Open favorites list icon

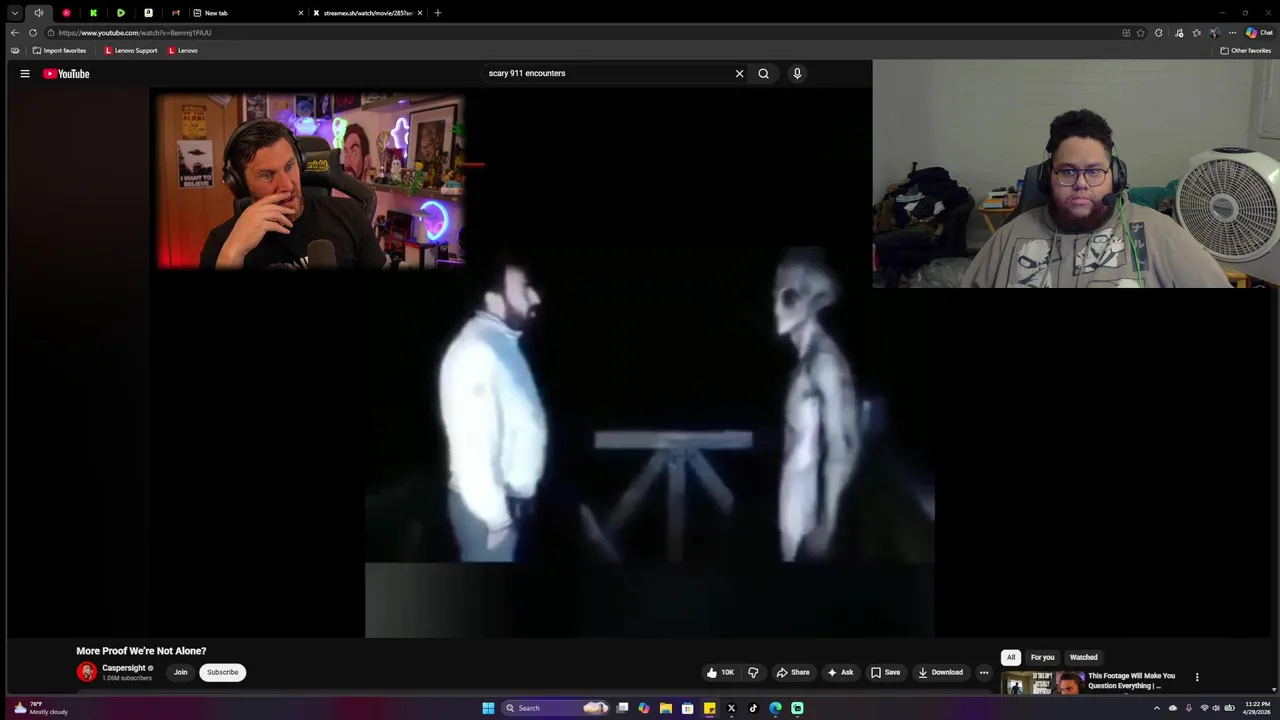1197,33
